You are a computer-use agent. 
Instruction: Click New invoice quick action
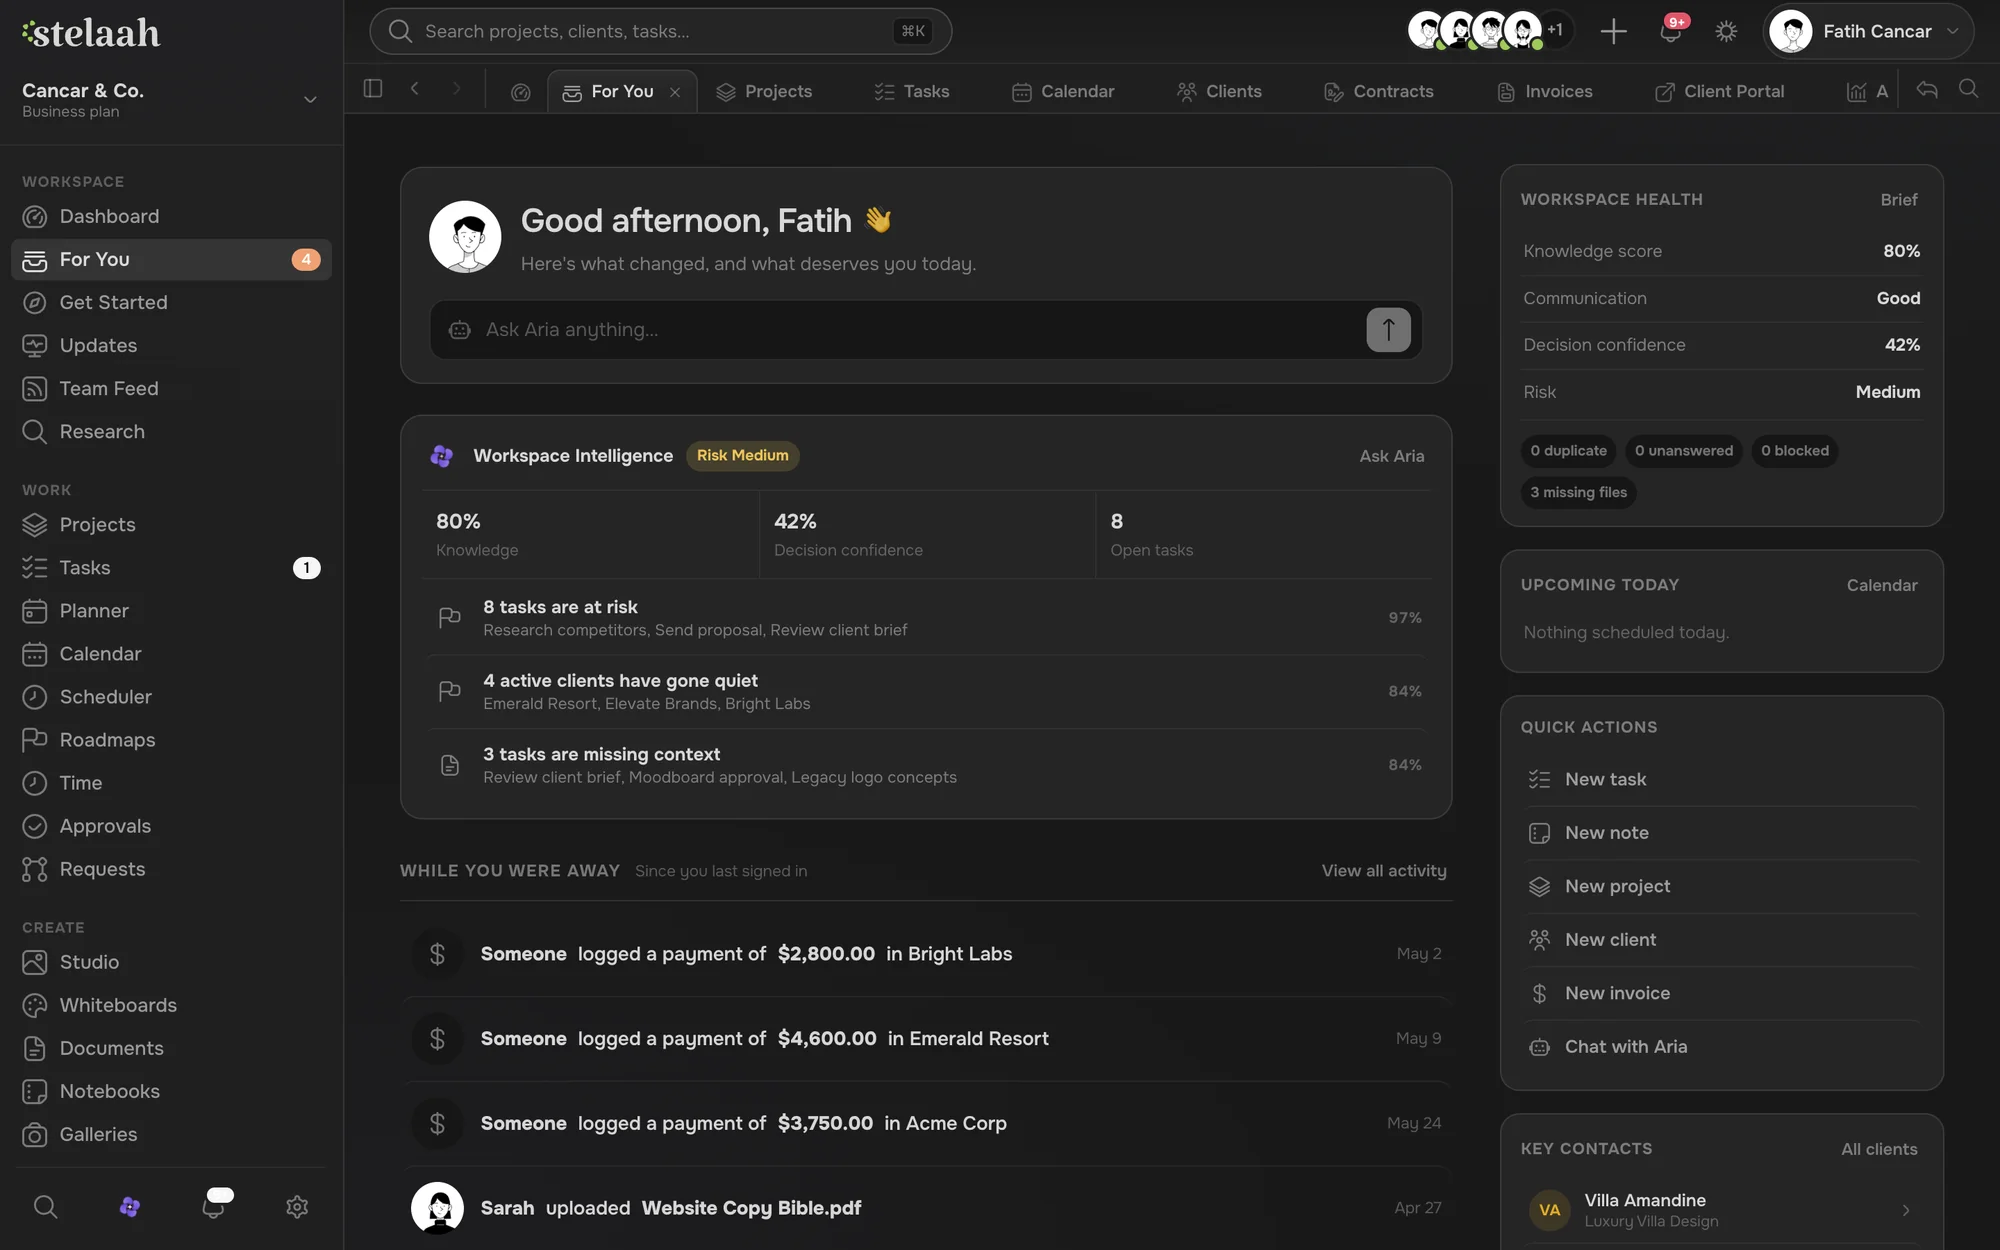(x=1721, y=993)
